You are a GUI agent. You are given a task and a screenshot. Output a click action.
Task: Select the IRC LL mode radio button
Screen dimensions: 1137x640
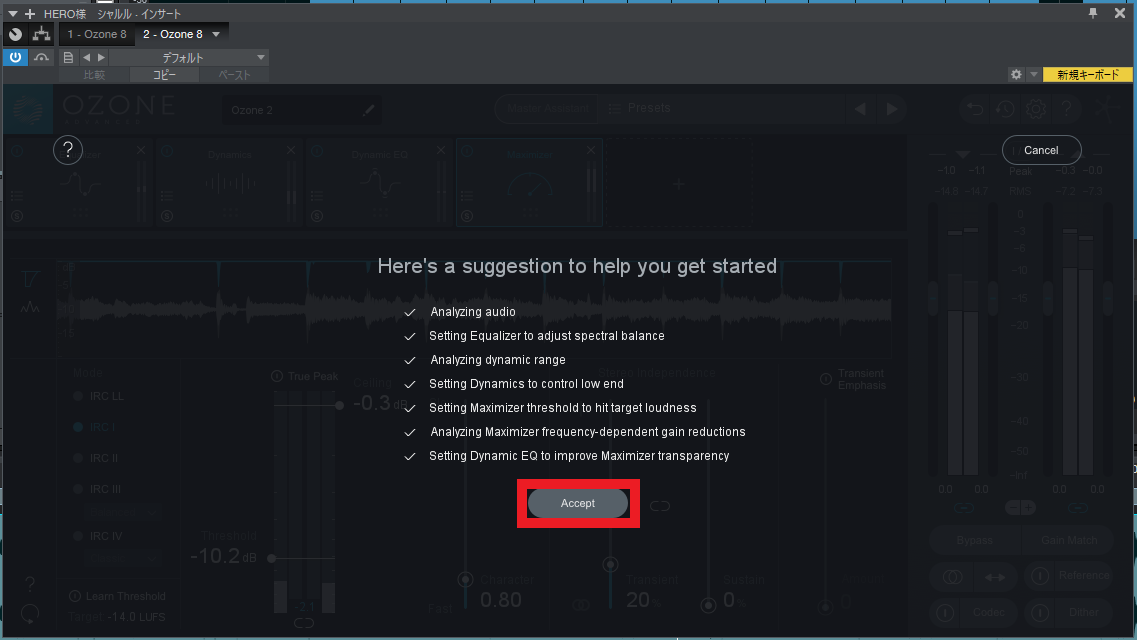coord(78,396)
